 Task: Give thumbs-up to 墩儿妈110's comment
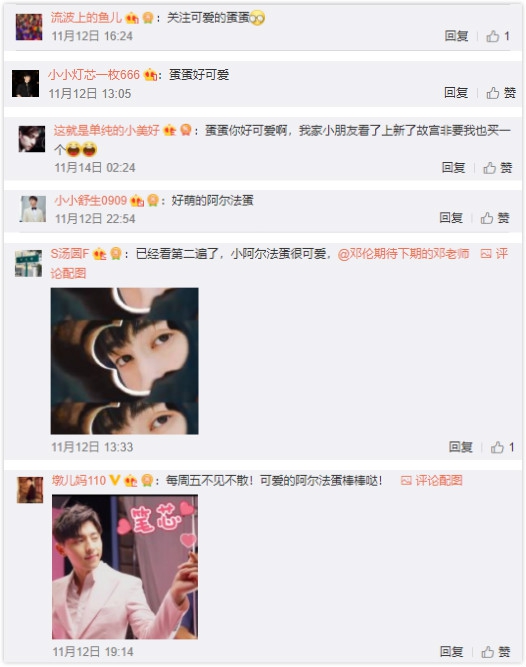(x=495, y=652)
